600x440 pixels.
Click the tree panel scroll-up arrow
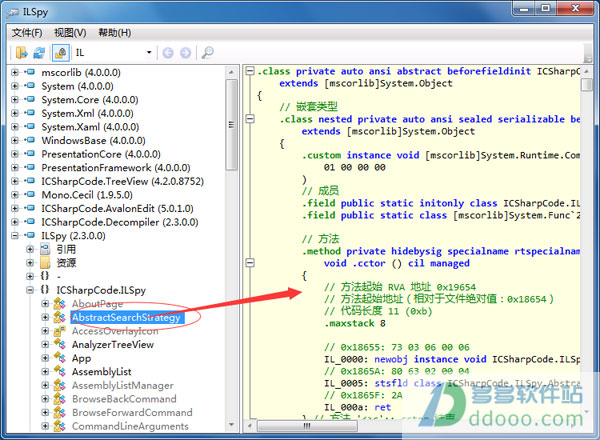(x=231, y=72)
